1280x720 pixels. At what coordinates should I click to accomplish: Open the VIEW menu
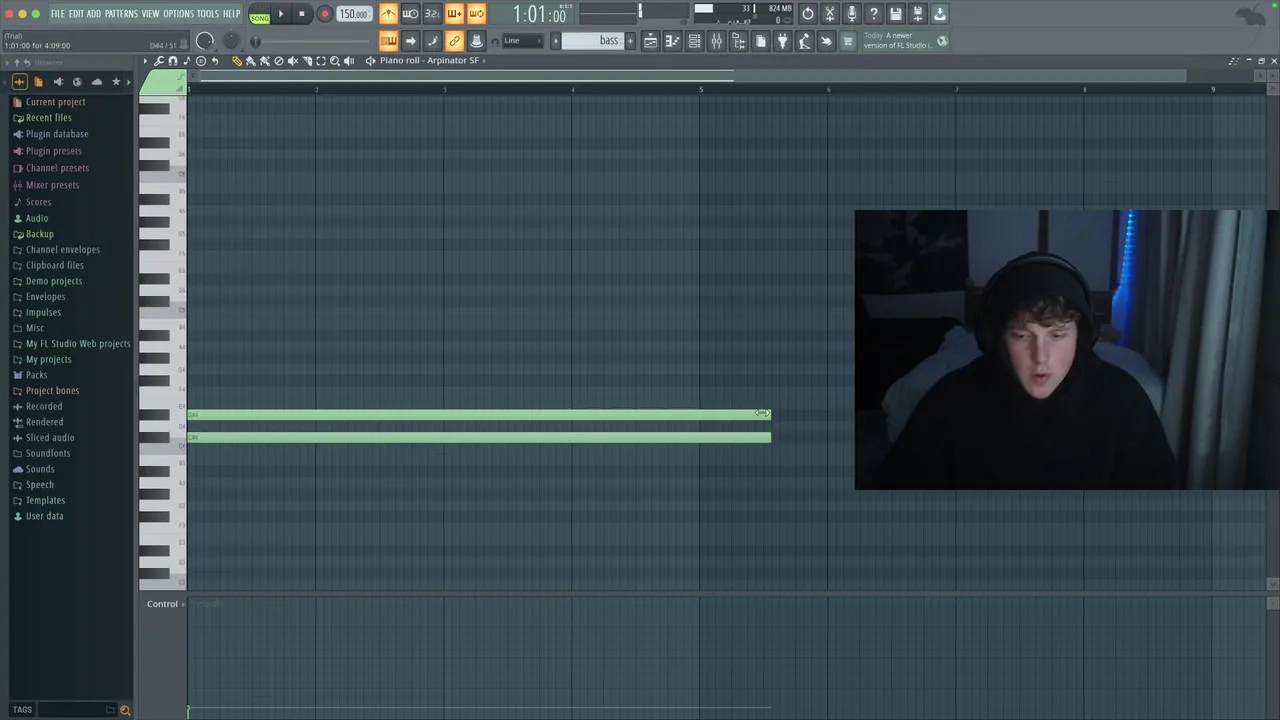(150, 14)
